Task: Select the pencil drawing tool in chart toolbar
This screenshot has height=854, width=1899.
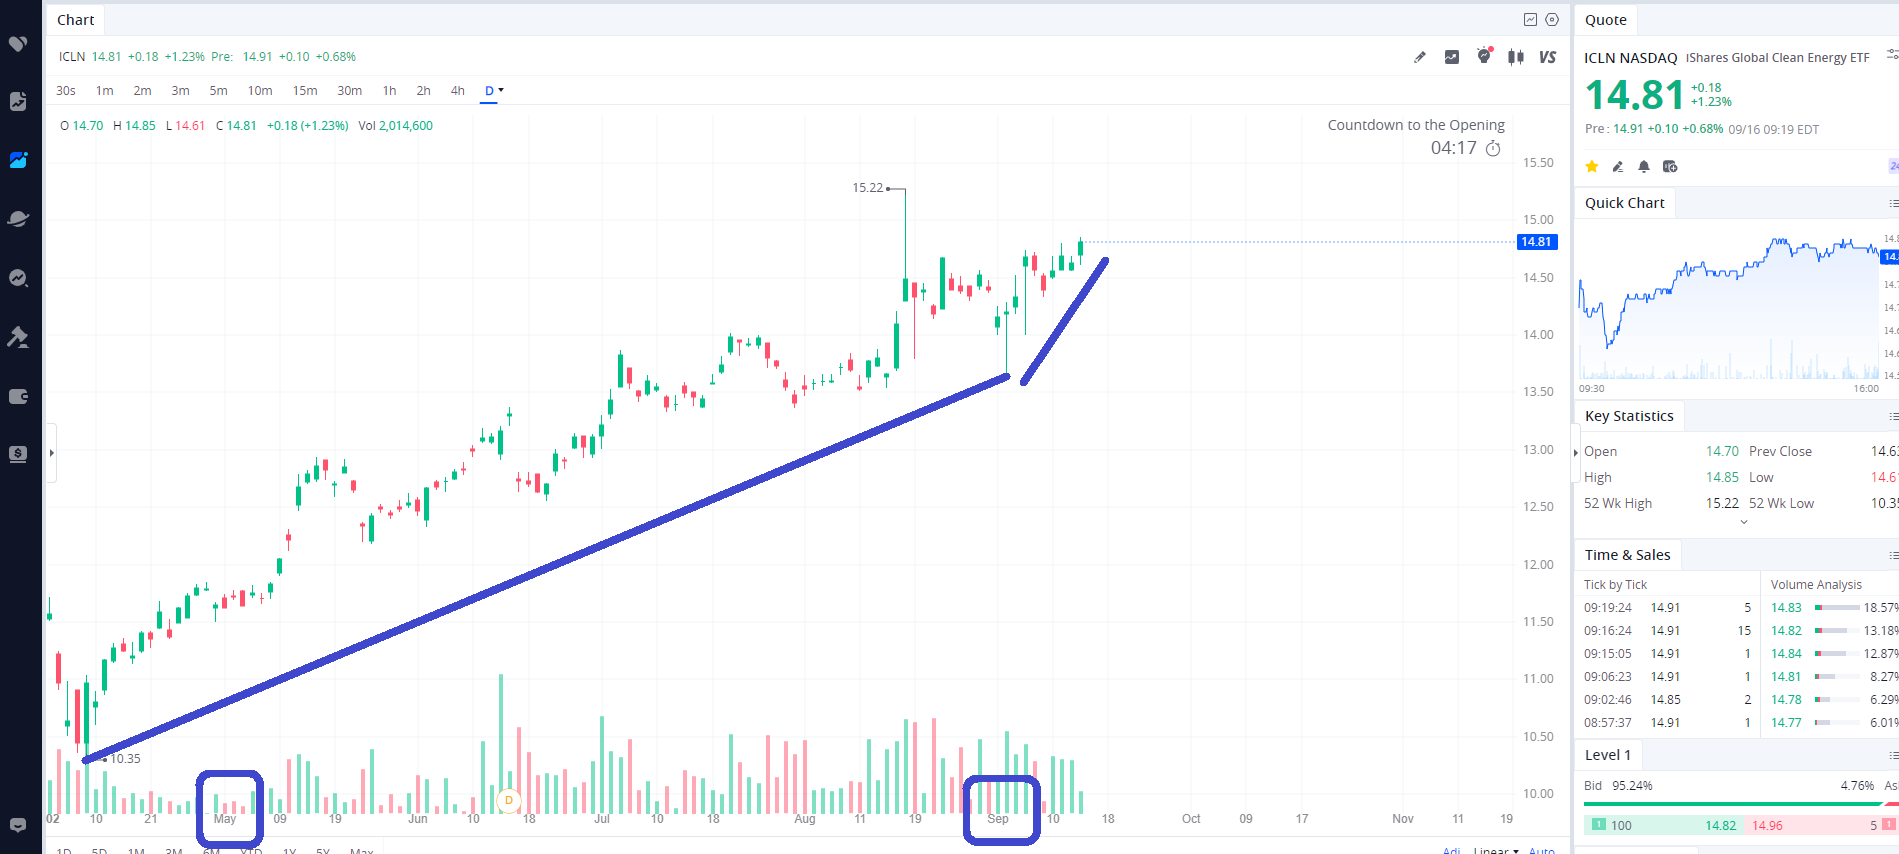Action: 1420,57
